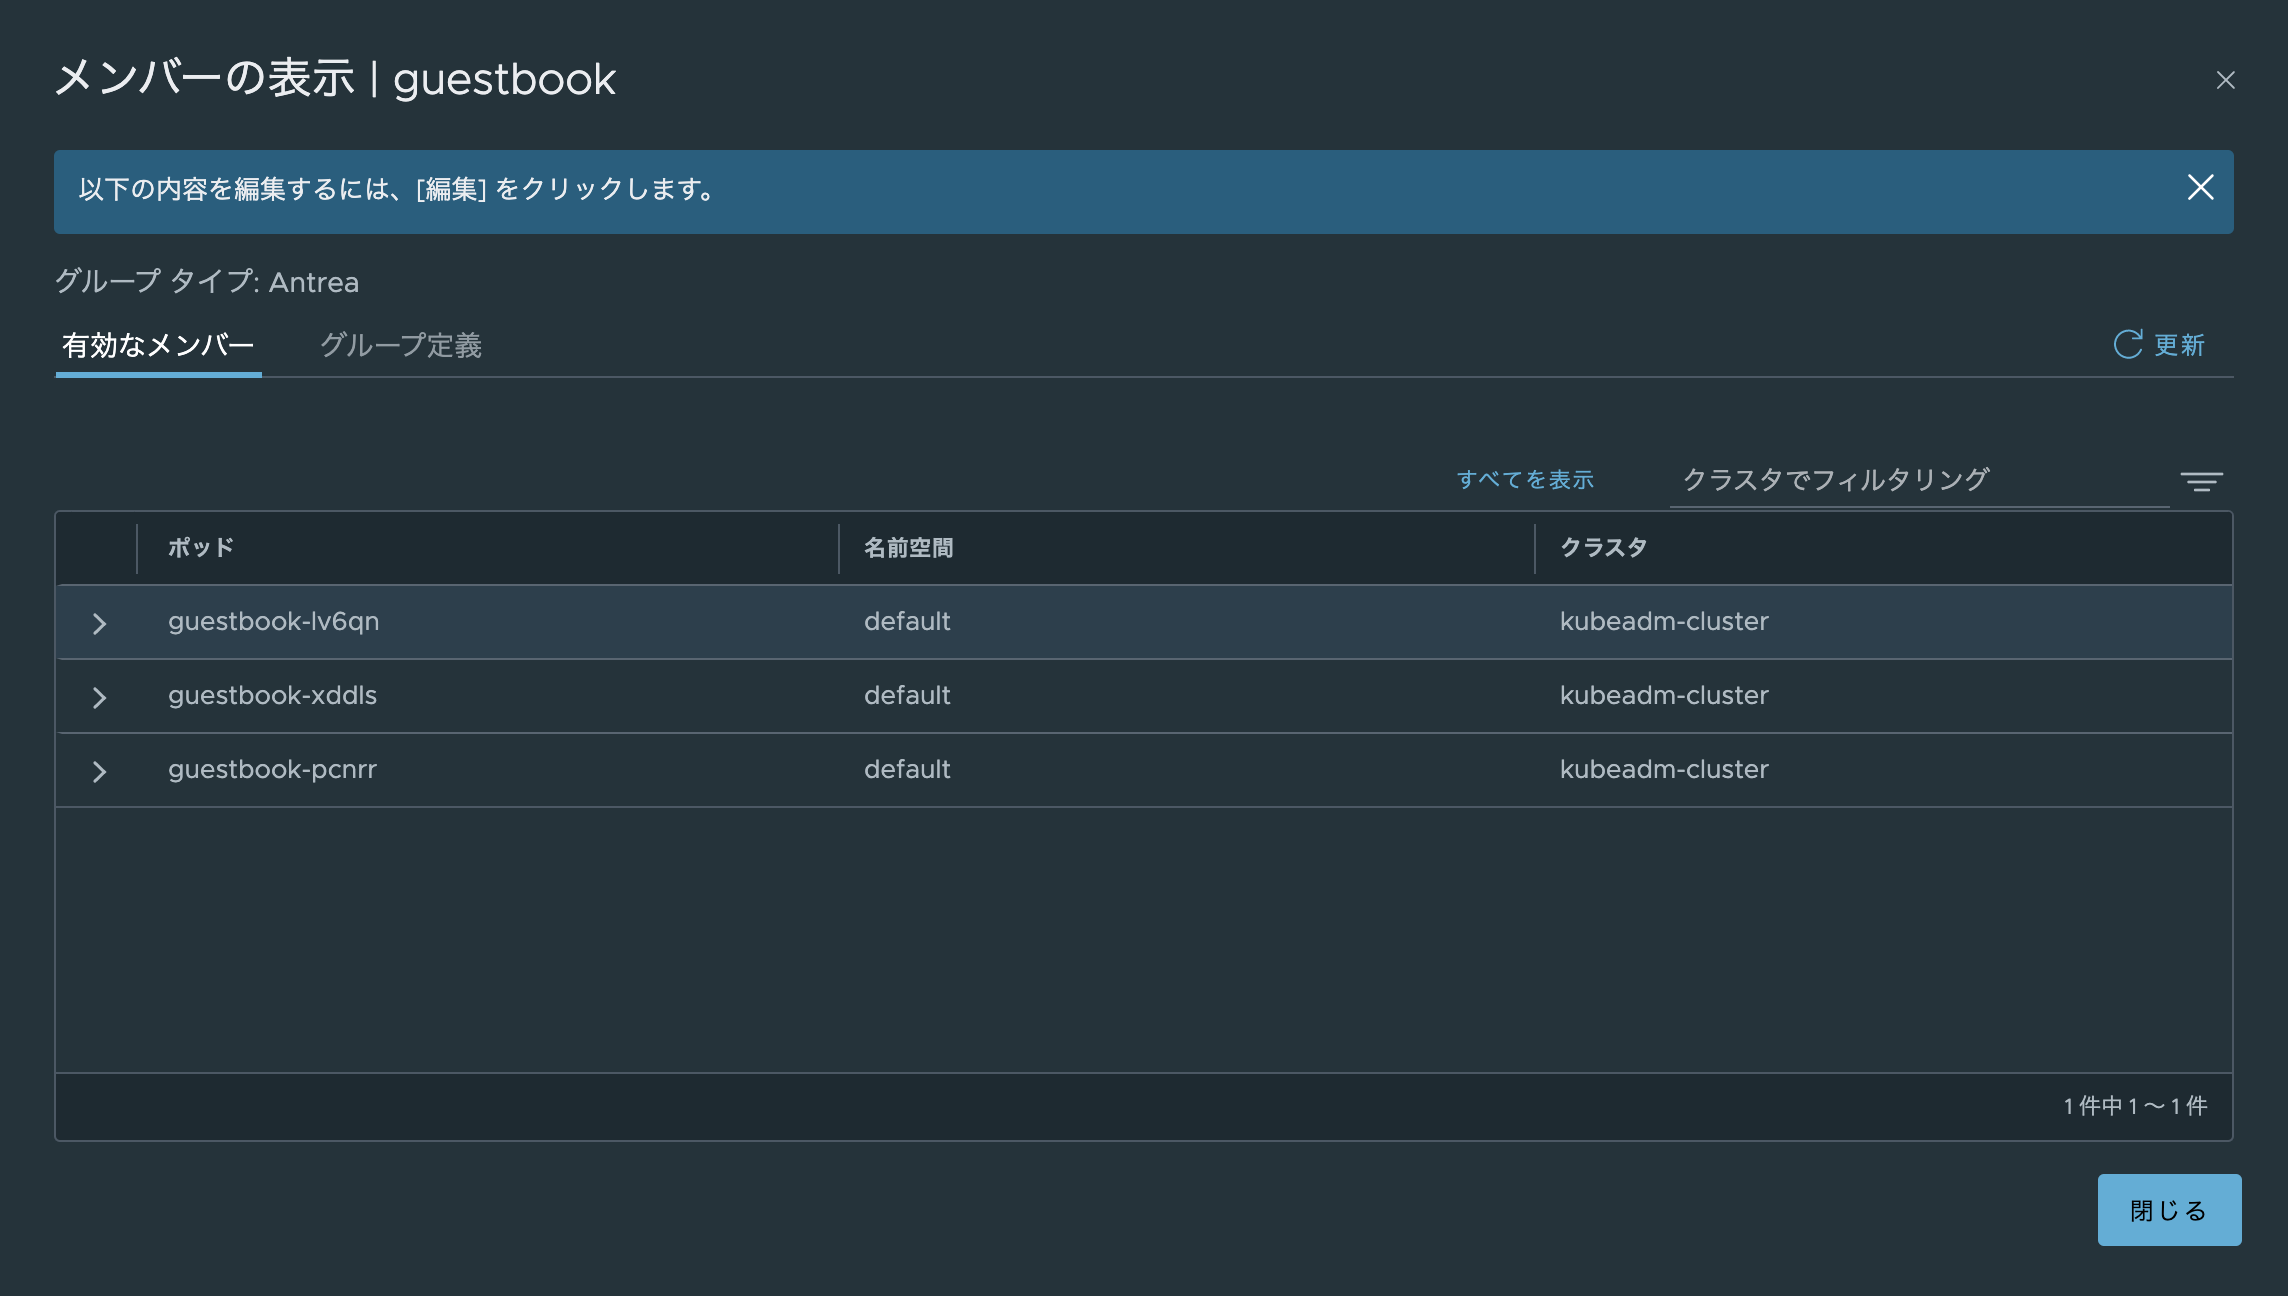
Task: Select the guestbook-lv6qn pod name
Action: point(273,622)
